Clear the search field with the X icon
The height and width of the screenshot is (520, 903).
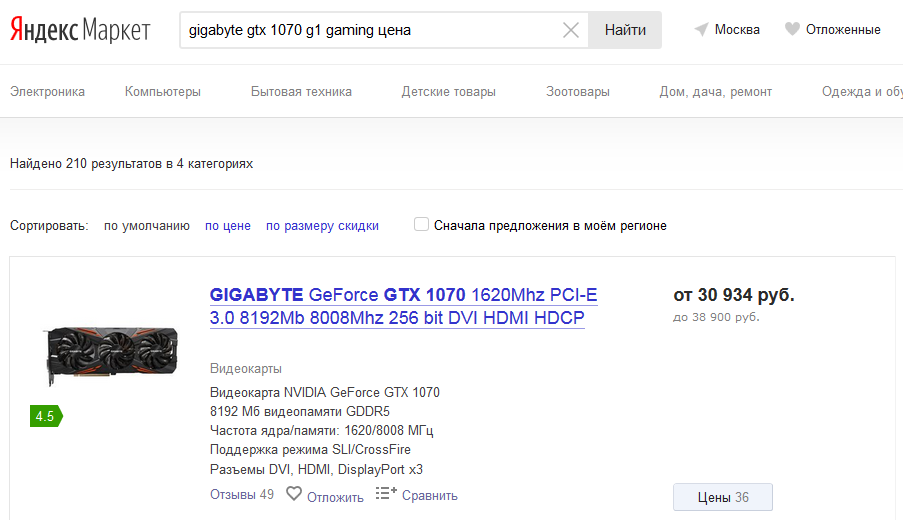pyautogui.click(x=571, y=30)
